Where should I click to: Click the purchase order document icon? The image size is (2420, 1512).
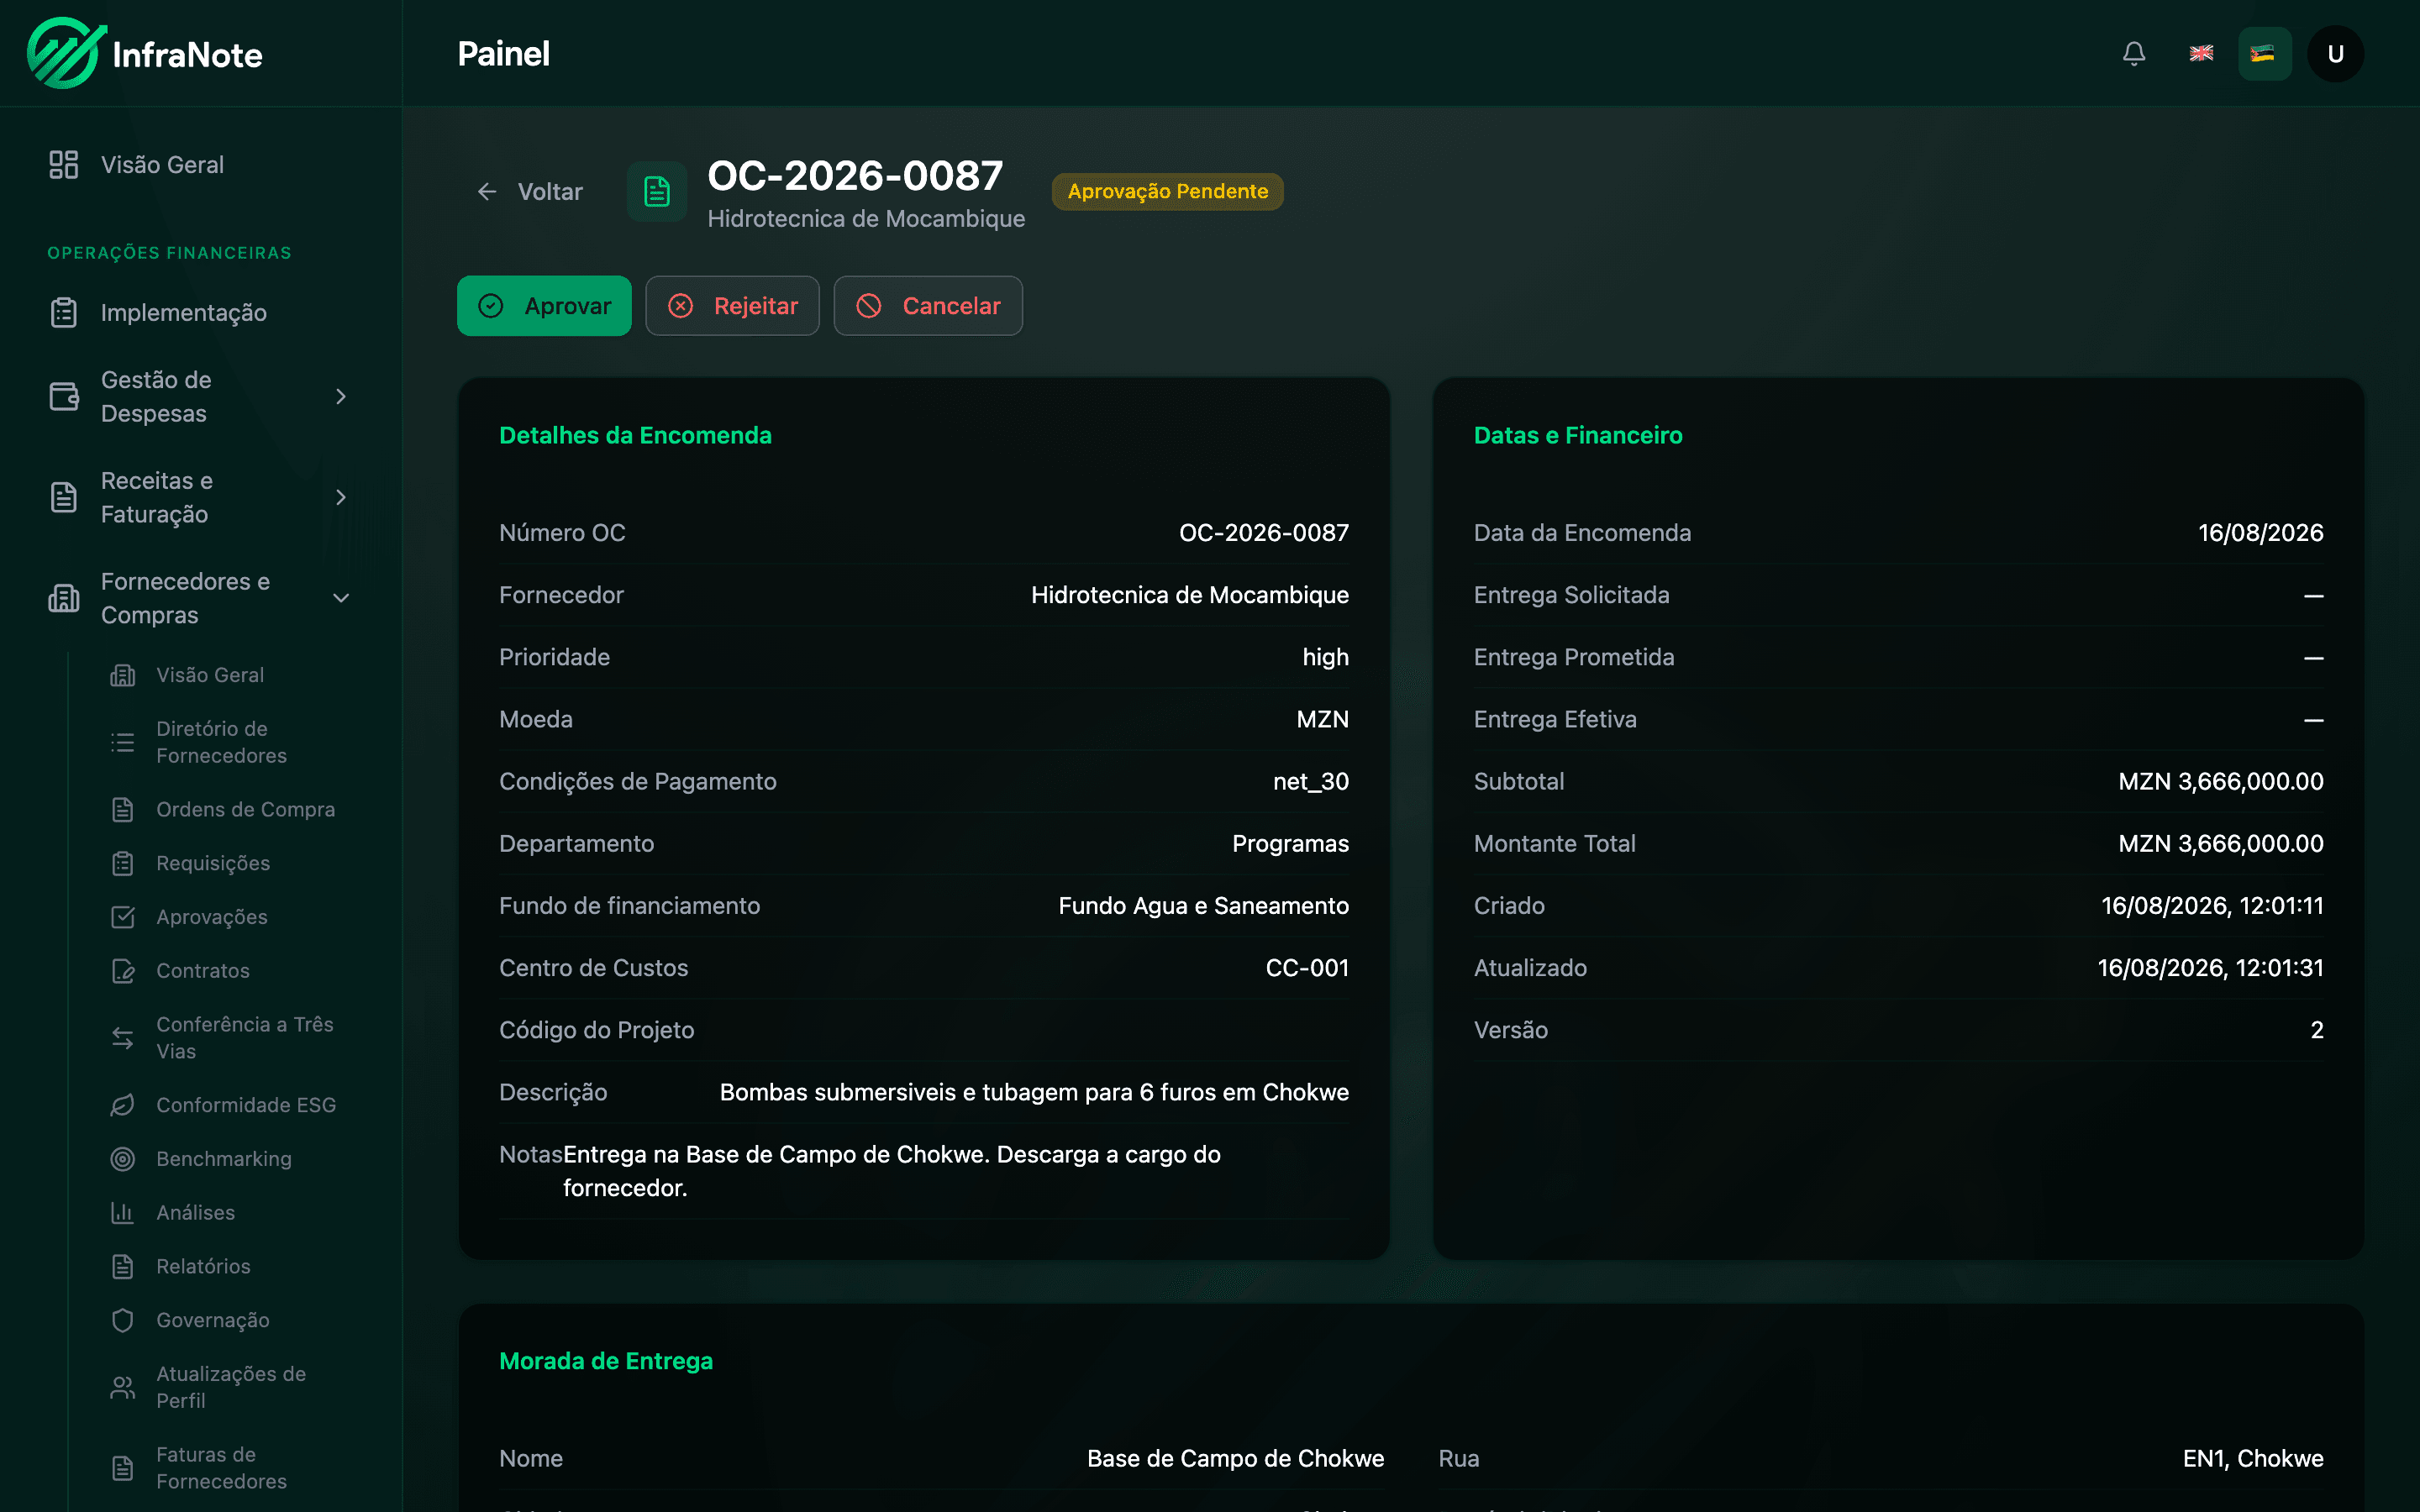[657, 192]
